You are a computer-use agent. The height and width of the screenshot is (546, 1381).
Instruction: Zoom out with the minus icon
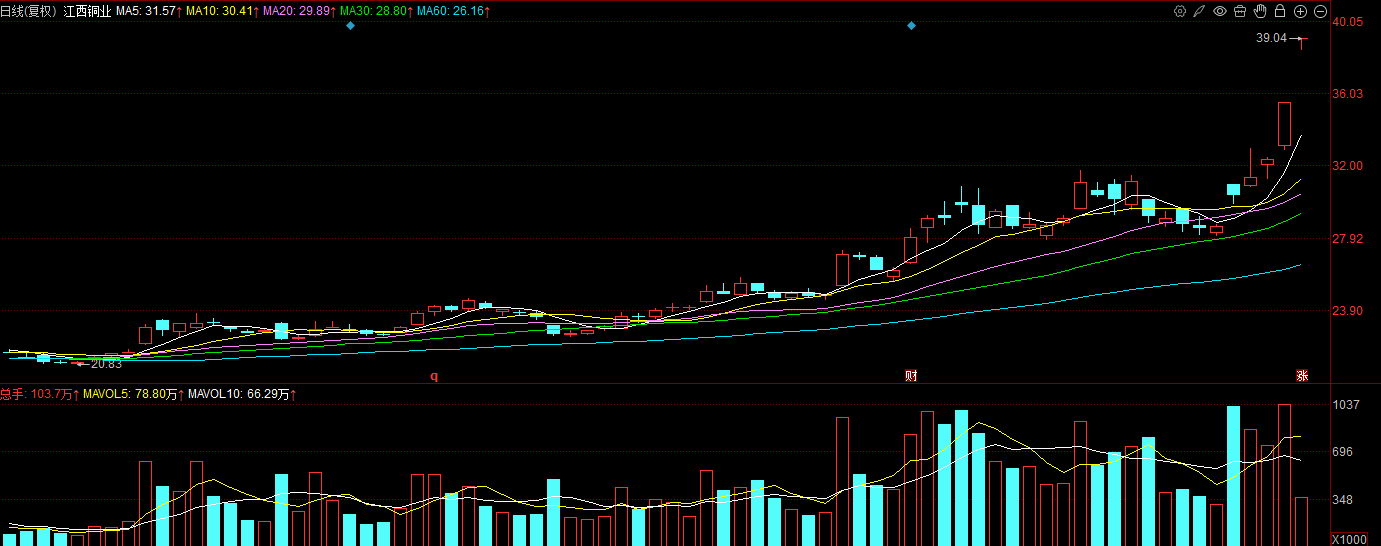(x=1320, y=11)
